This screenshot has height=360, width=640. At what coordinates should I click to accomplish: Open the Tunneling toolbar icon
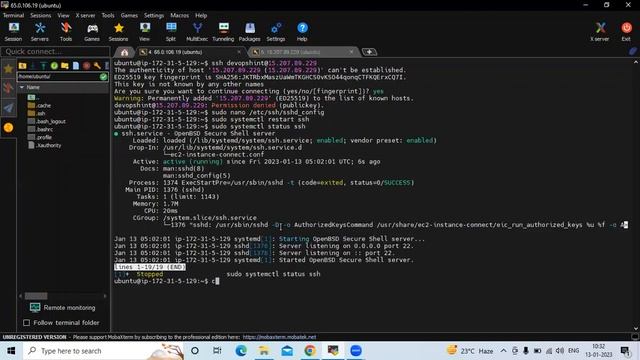tap(223, 31)
